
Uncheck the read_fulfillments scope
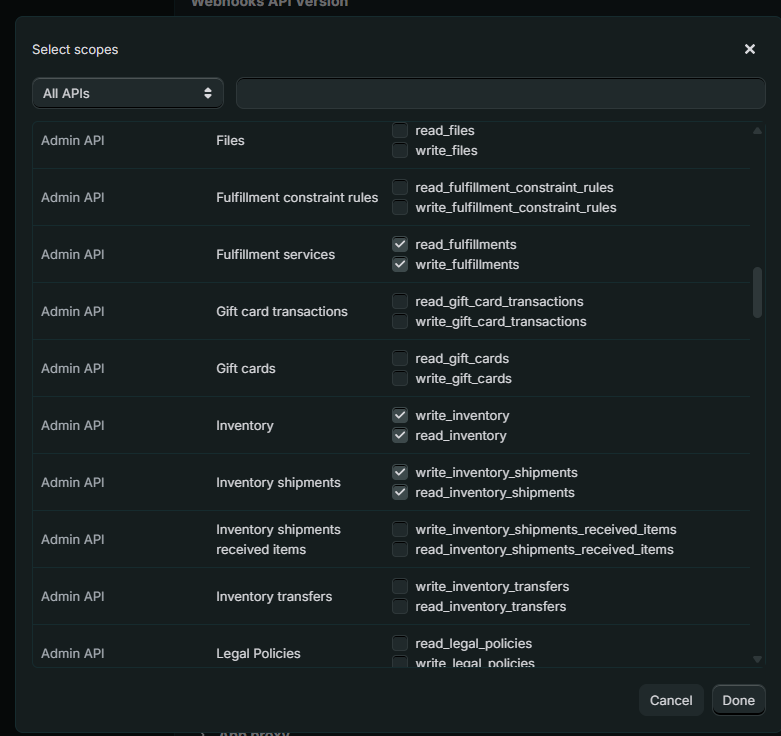(x=400, y=245)
